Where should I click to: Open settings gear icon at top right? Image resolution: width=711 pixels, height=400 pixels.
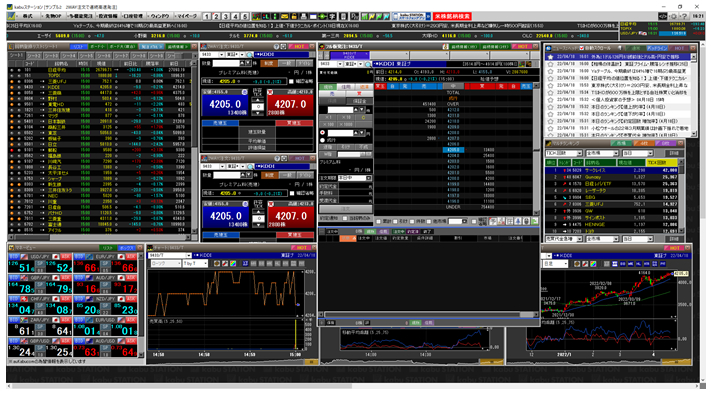click(x=674, y=16)
